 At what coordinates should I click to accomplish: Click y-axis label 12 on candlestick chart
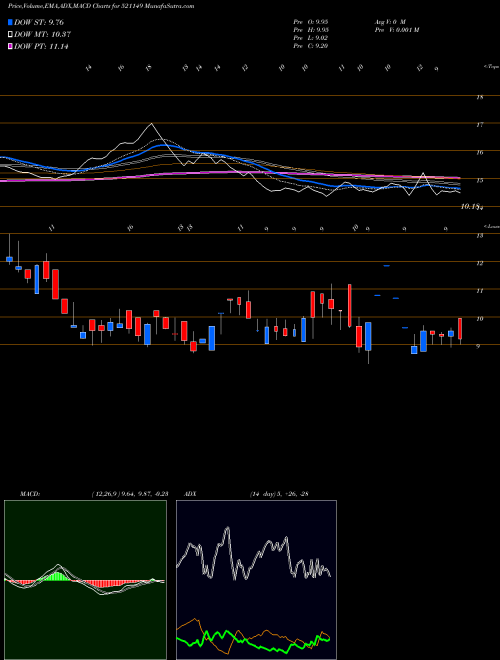pos(479,263)
